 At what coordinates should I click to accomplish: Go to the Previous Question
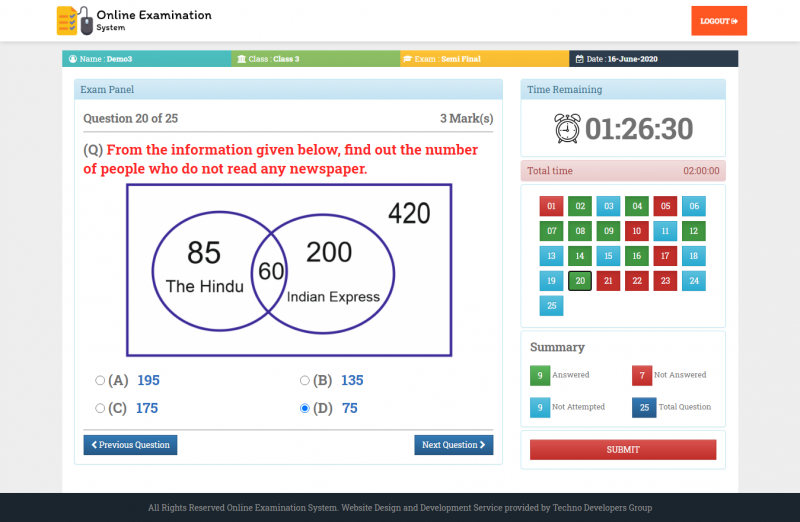[x=130, y=445]
